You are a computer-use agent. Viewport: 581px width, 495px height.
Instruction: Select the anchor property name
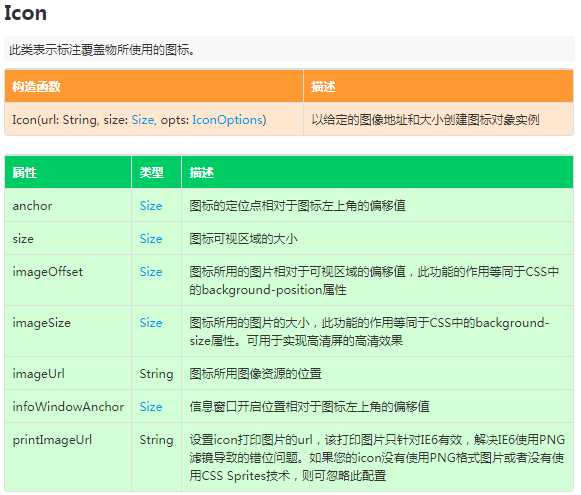[32, 206]
